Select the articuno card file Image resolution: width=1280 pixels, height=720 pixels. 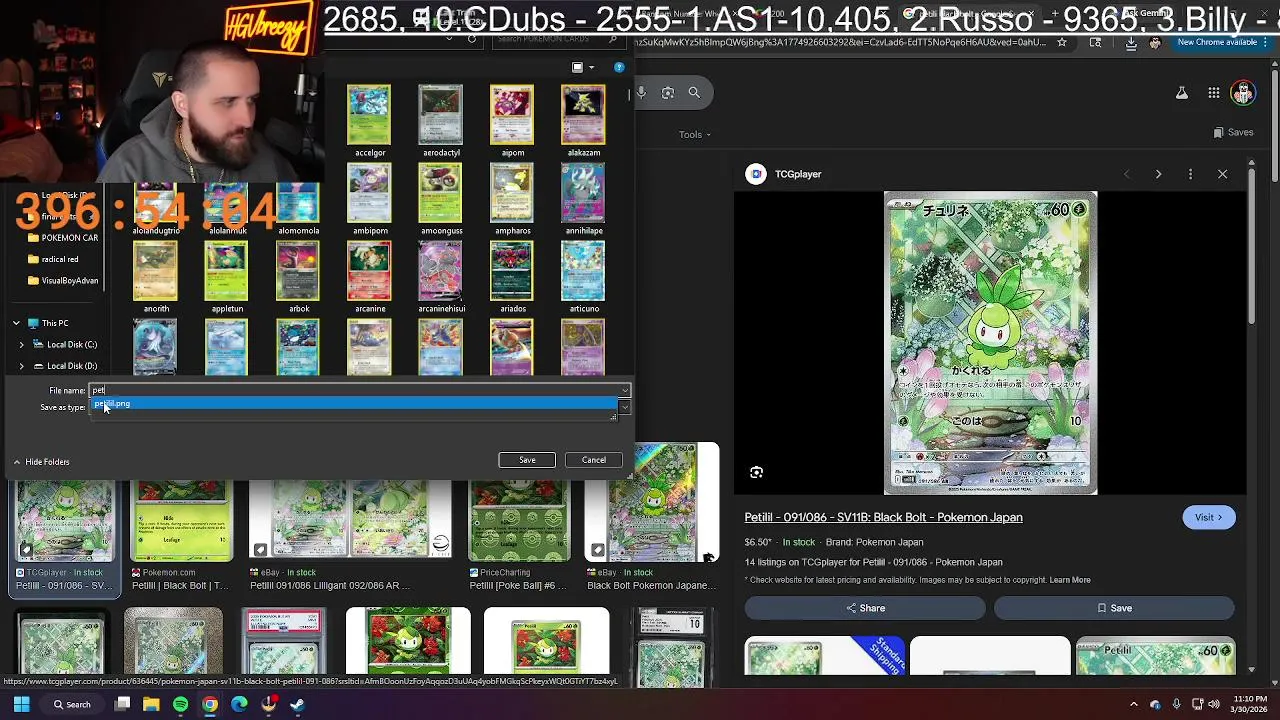click(x=583, y=278)
